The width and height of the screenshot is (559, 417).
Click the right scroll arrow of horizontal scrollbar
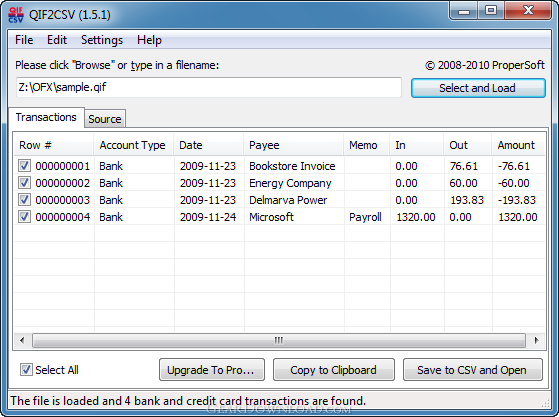536,340
